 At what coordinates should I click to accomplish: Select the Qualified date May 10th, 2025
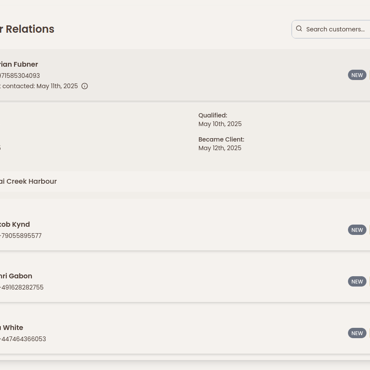(x=220, y=124)
